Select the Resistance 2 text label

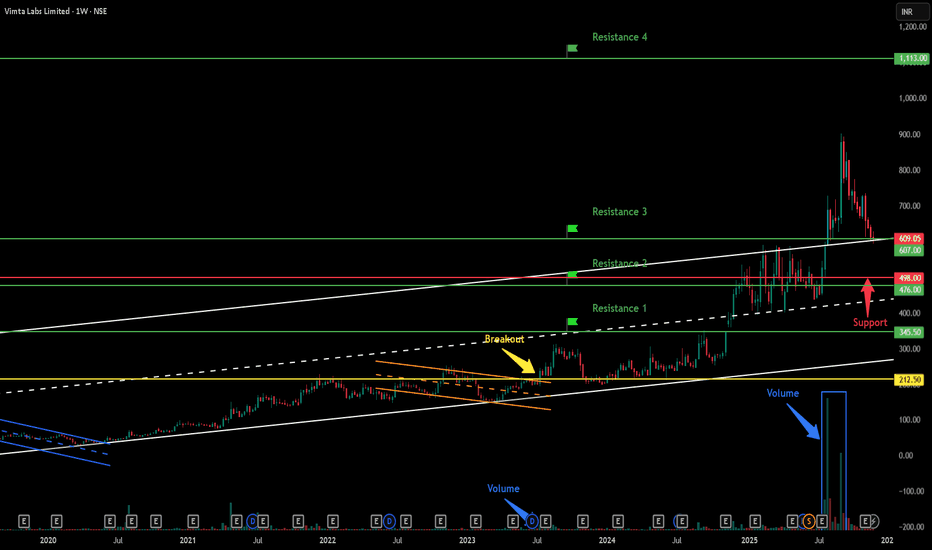tap(619, 263)
